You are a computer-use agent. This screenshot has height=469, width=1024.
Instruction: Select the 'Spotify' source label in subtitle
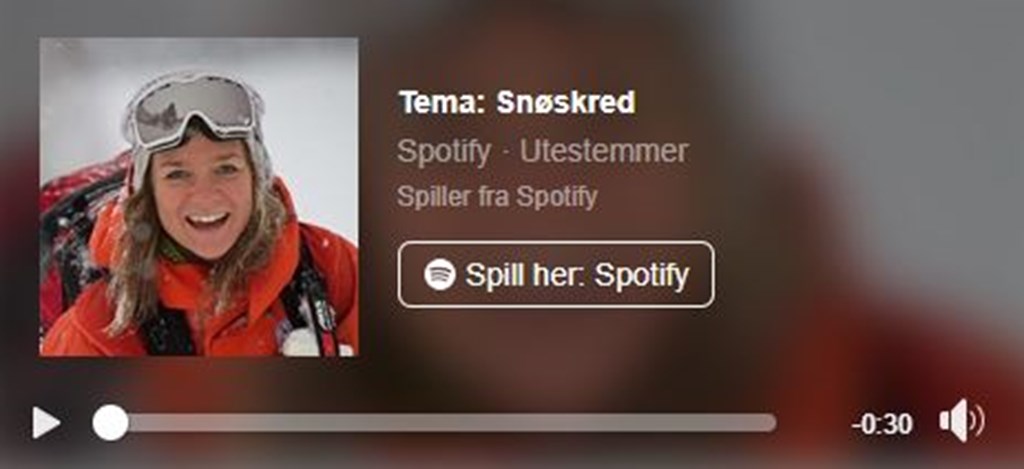click(444, 152)
